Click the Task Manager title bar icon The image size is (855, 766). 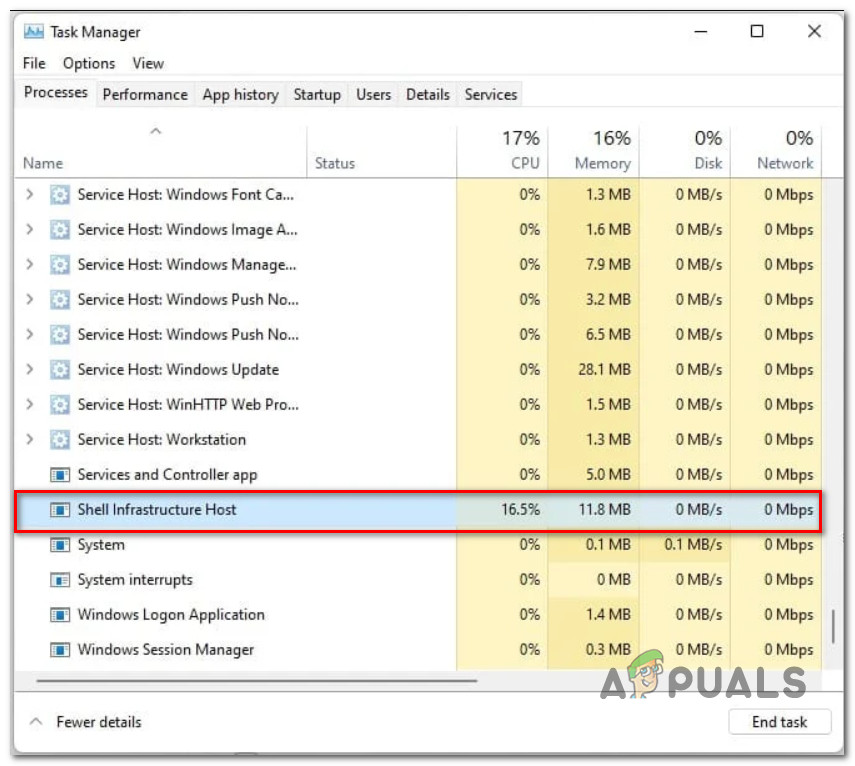tap(33, 32)
